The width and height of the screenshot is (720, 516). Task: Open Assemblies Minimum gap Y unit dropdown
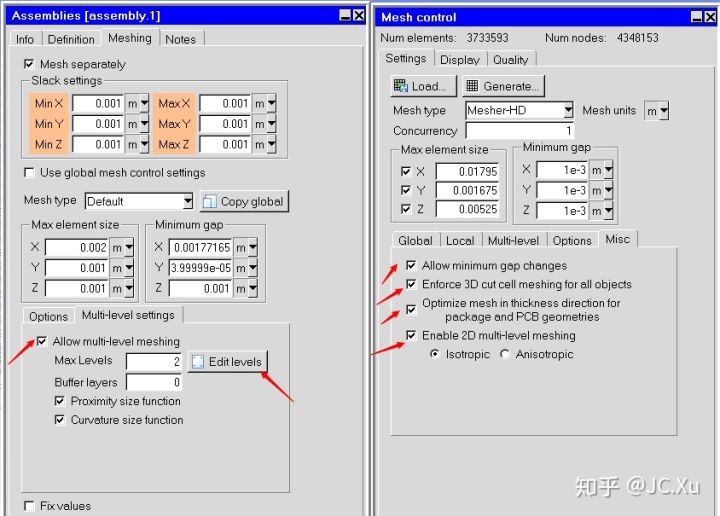tap(253, 268)
